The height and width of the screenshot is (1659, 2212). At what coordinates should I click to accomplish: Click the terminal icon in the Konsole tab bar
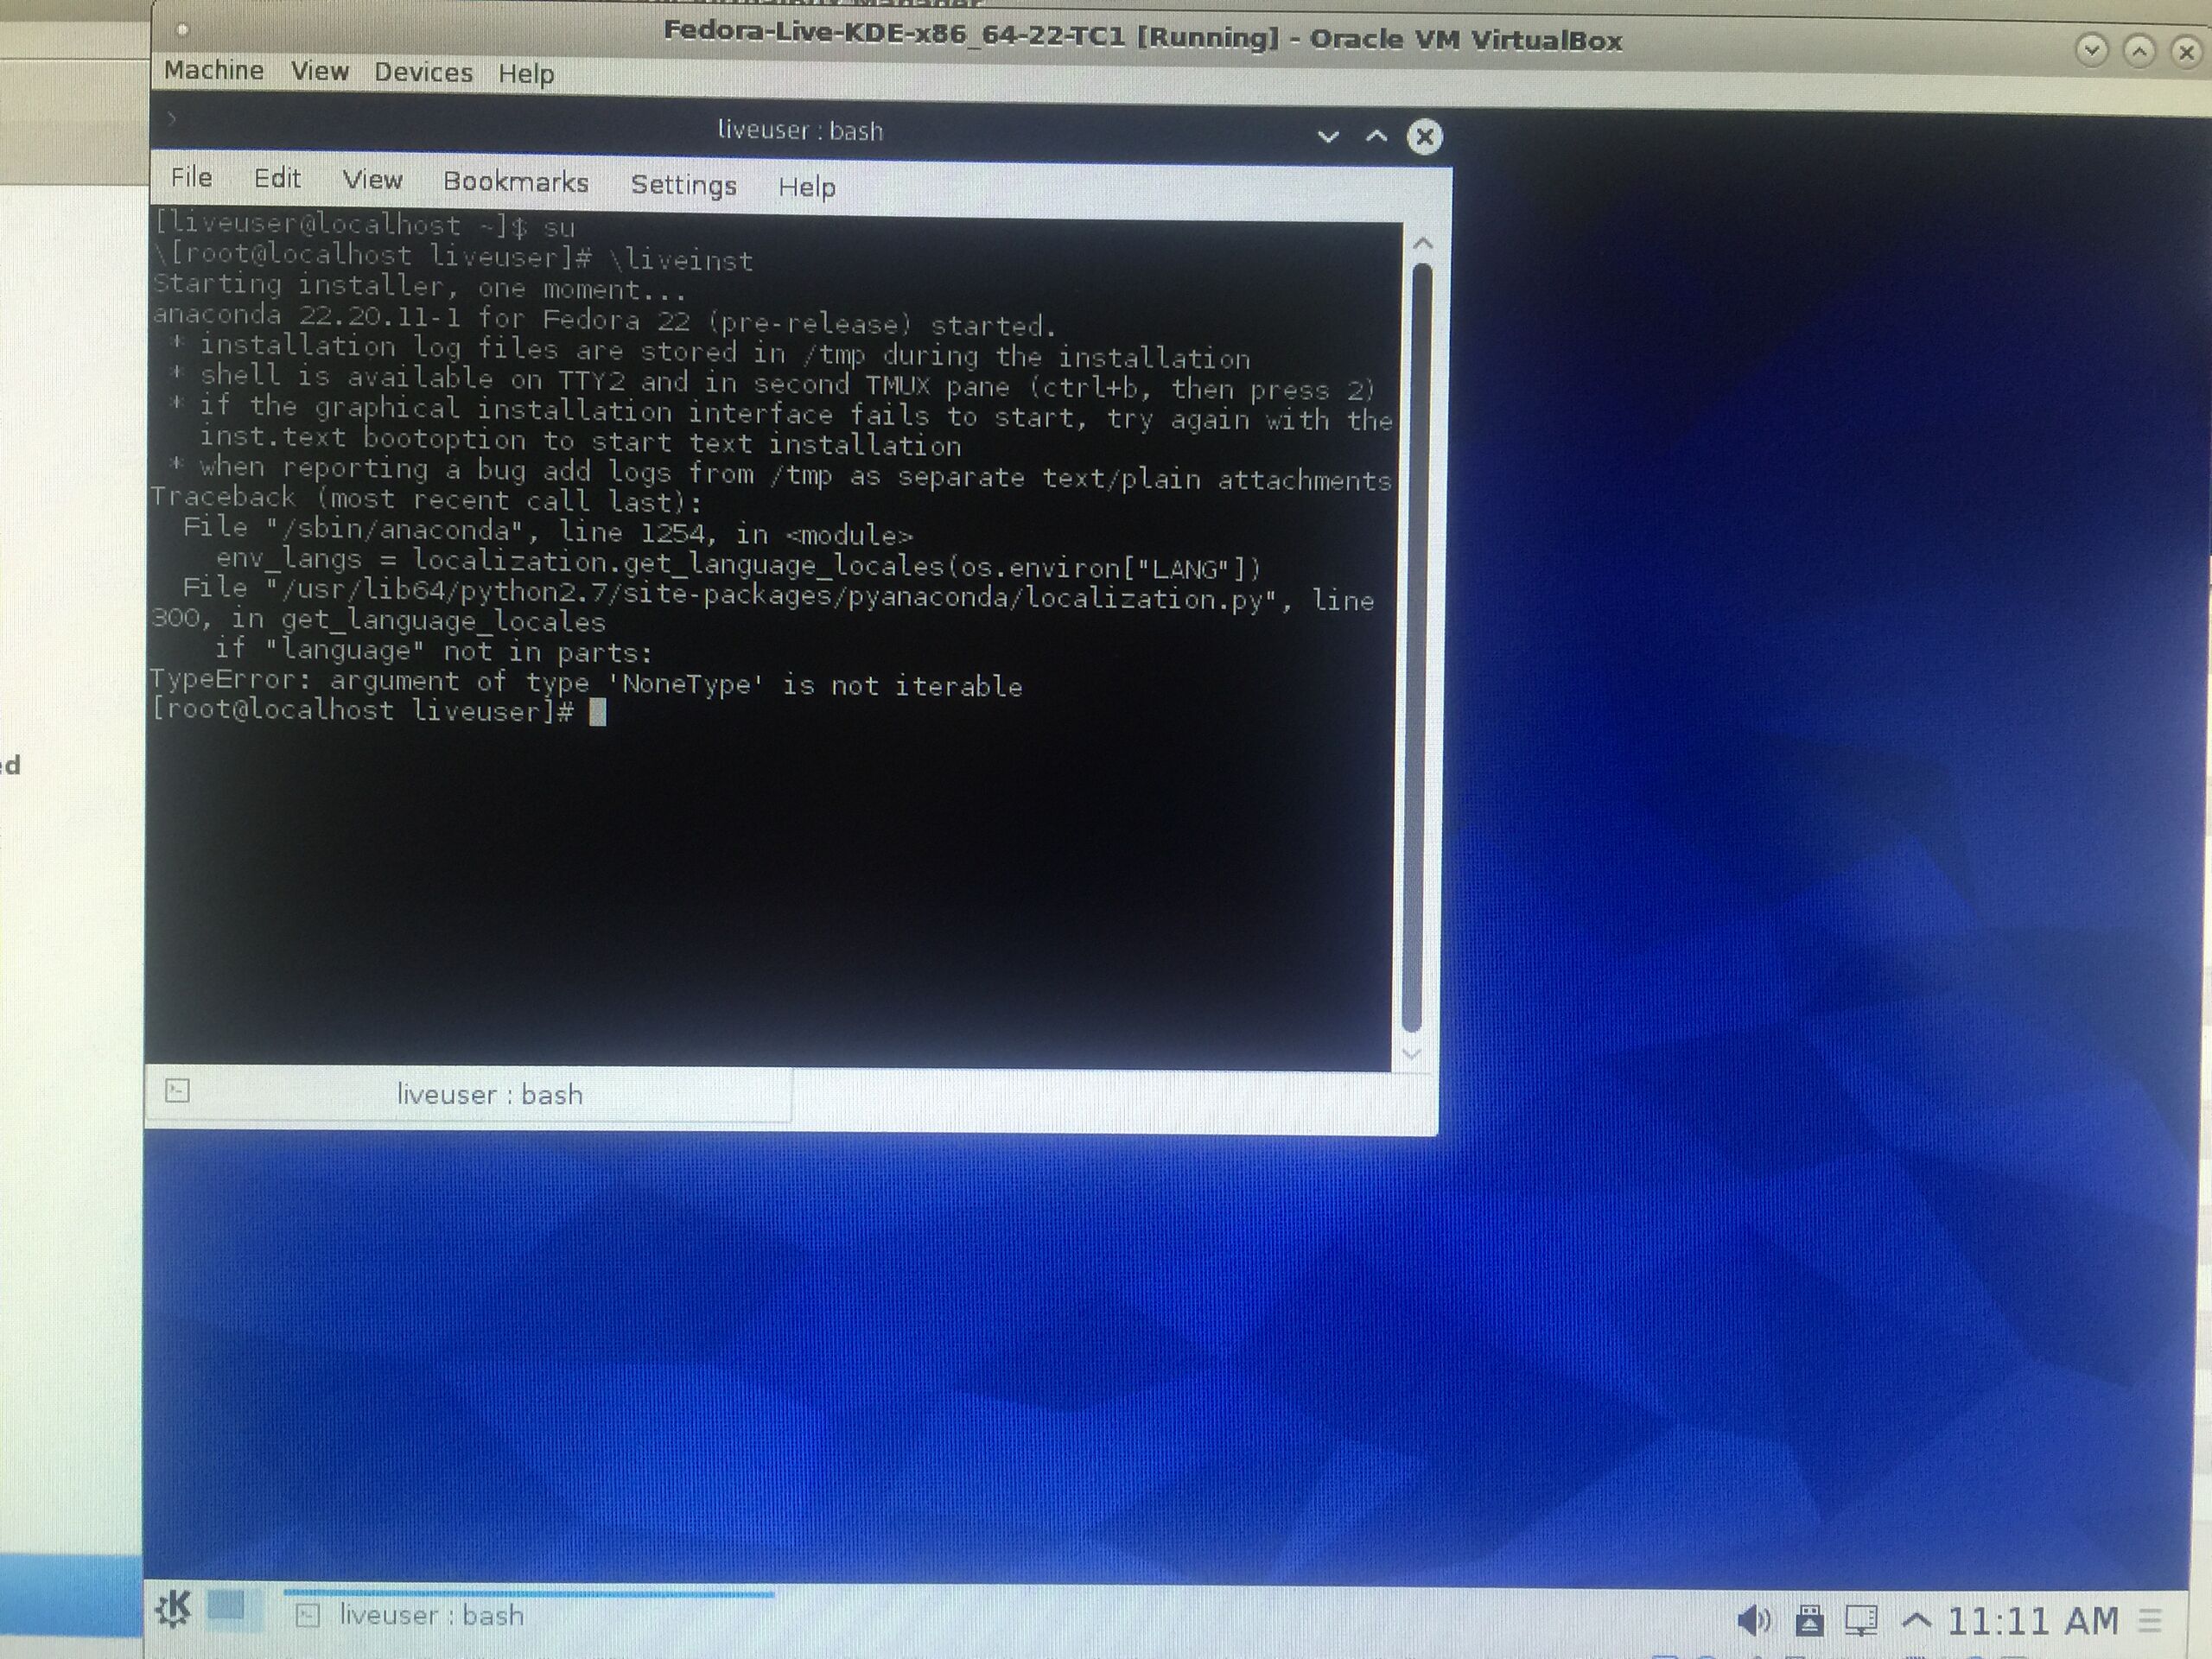tap(177, 1091)
